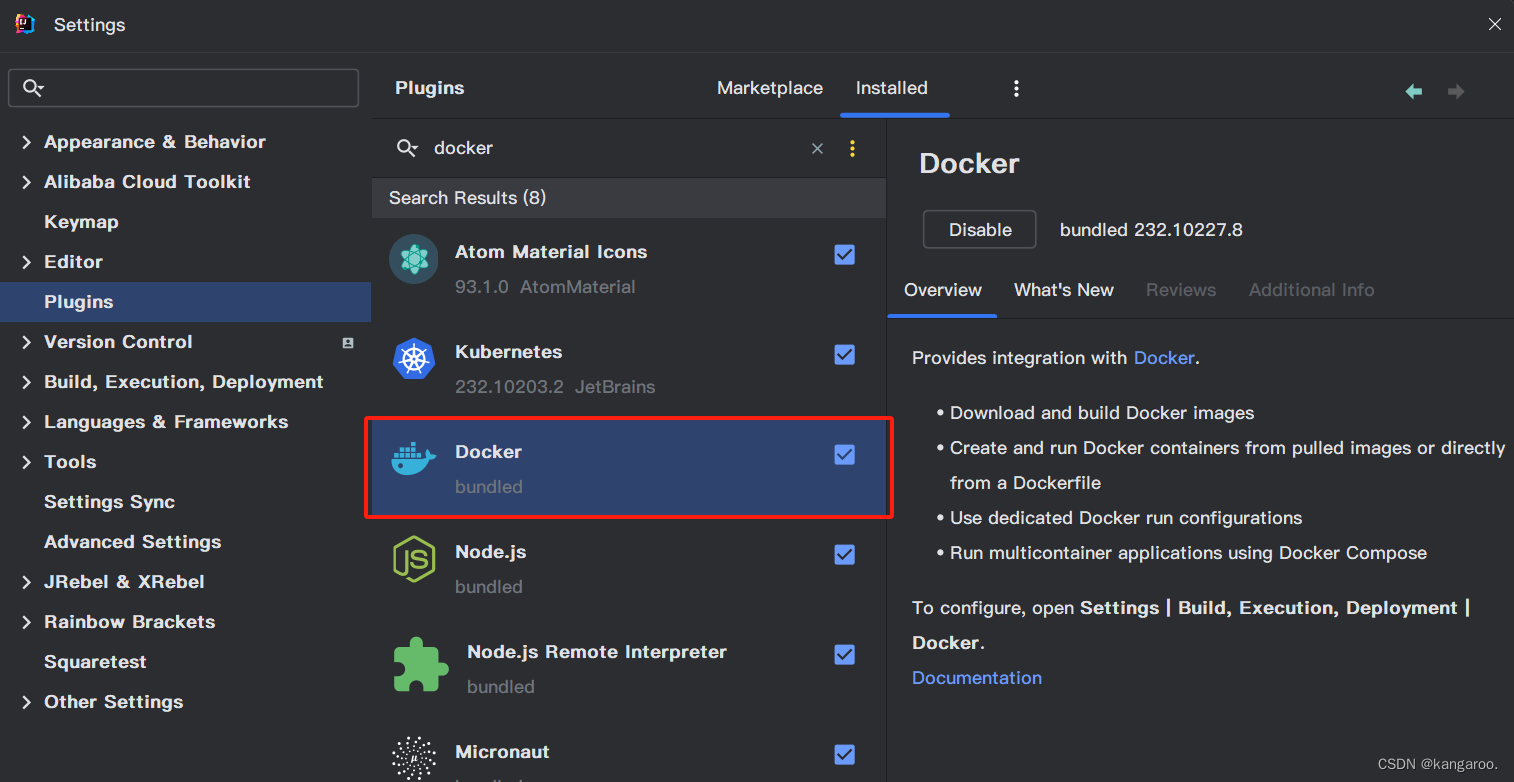Click the settings search magnifier icon
The image size is (1514, 782).
33,88
